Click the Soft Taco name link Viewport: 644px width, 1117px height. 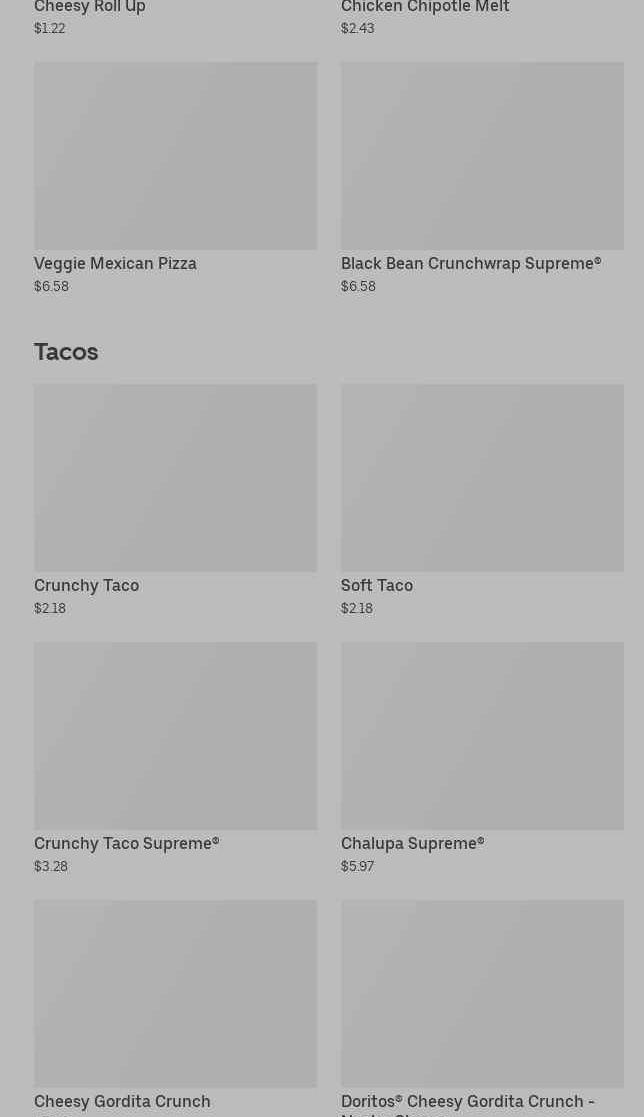(376, 586)
